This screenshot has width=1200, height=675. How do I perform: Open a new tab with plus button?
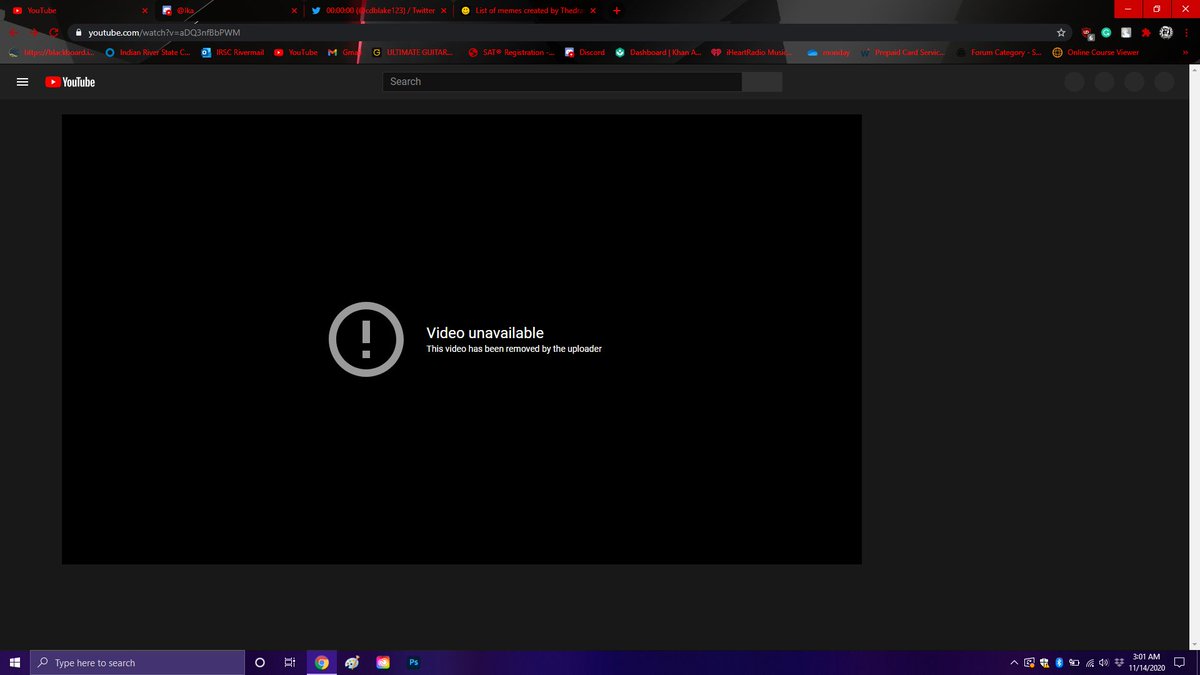(x=616, y=10)
